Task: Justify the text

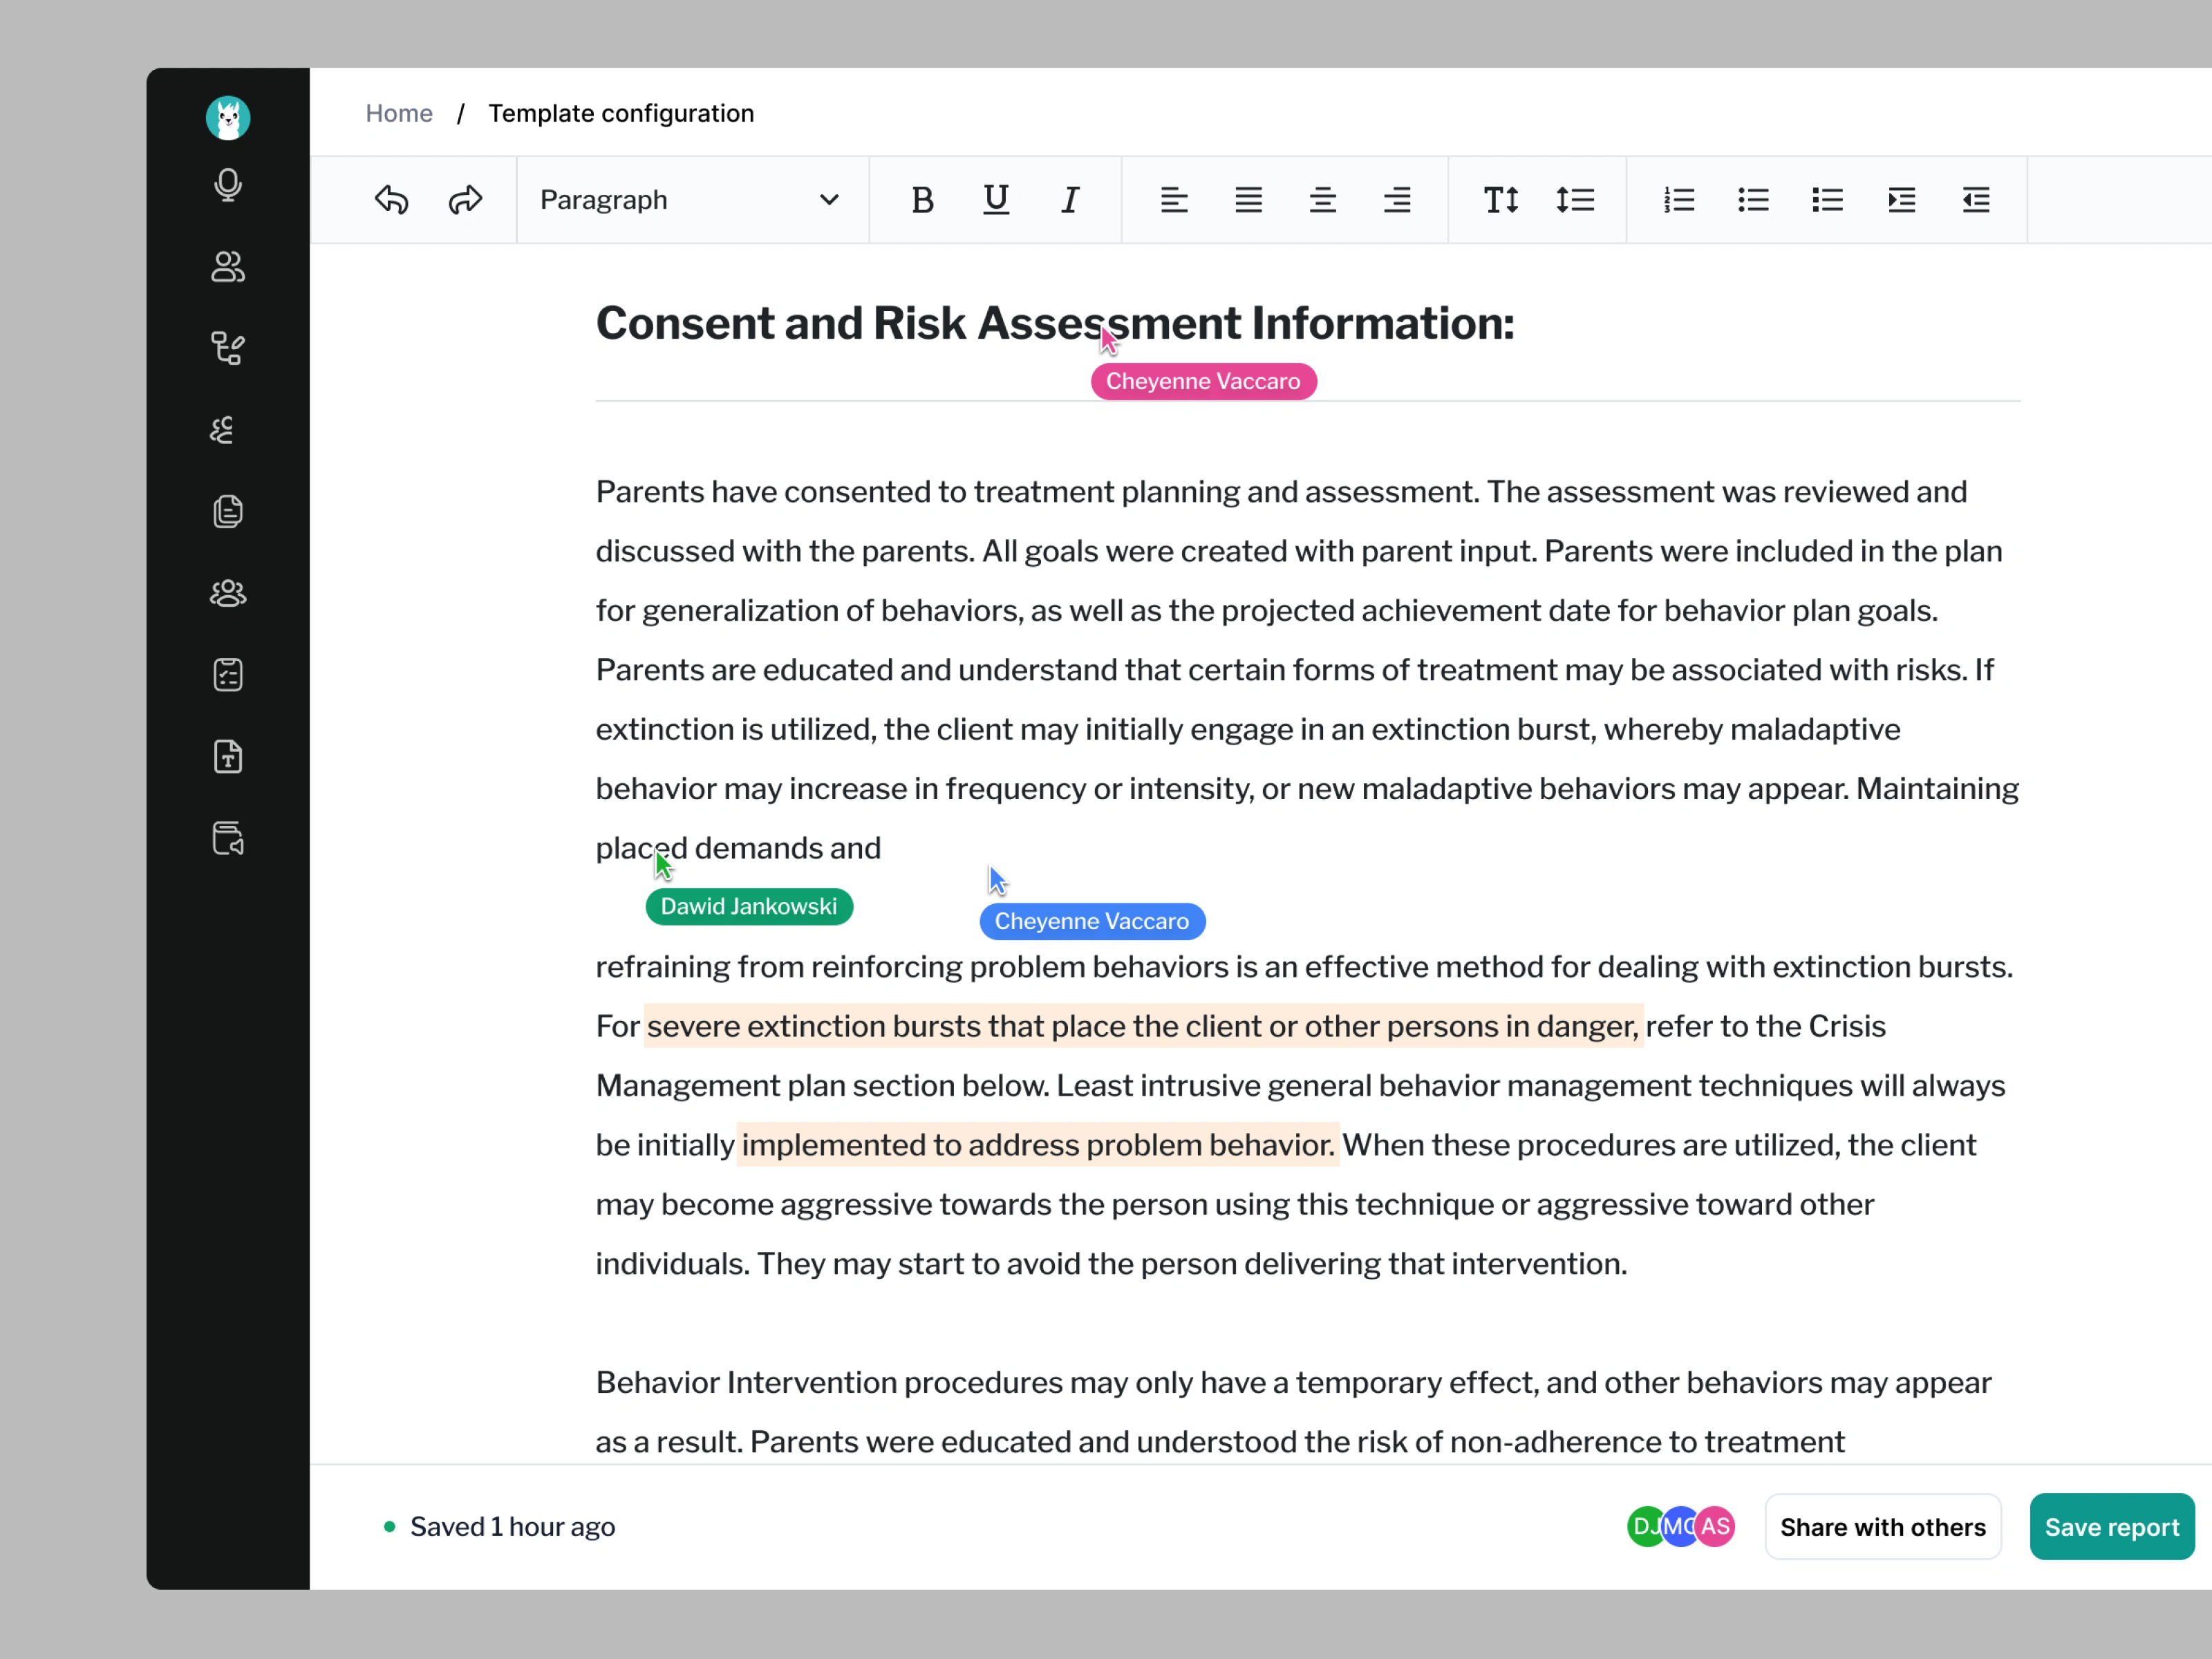Action: point(1248,200)
